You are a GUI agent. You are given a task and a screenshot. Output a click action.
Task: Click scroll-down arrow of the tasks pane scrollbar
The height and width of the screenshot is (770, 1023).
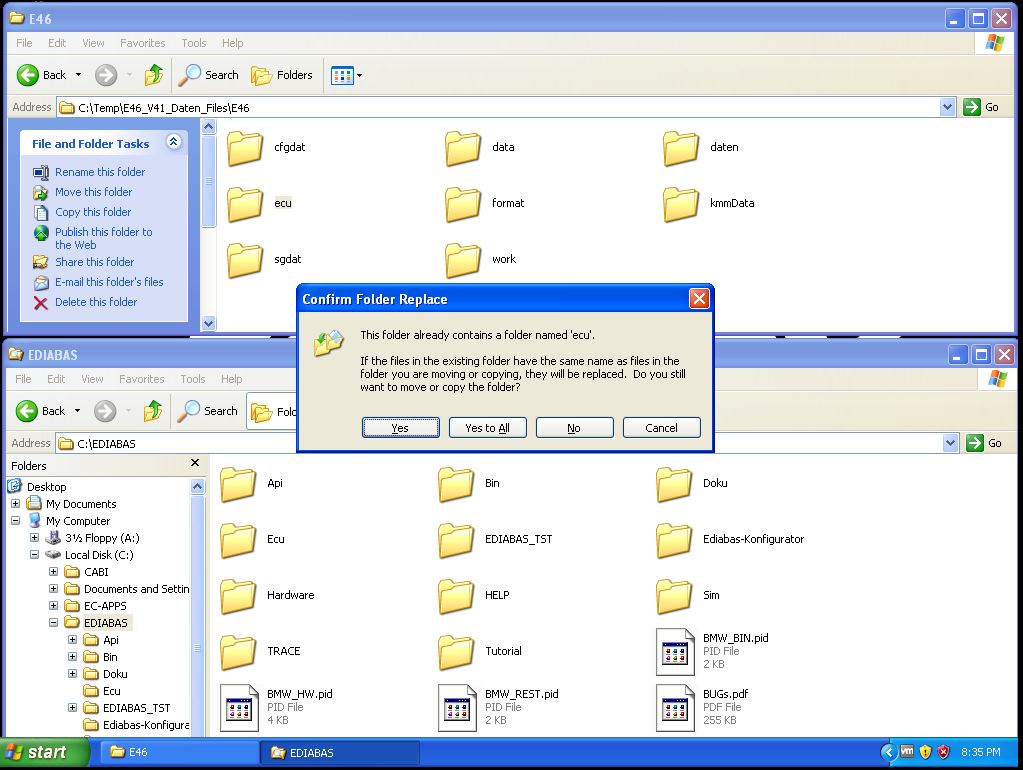tap(209, 323)
